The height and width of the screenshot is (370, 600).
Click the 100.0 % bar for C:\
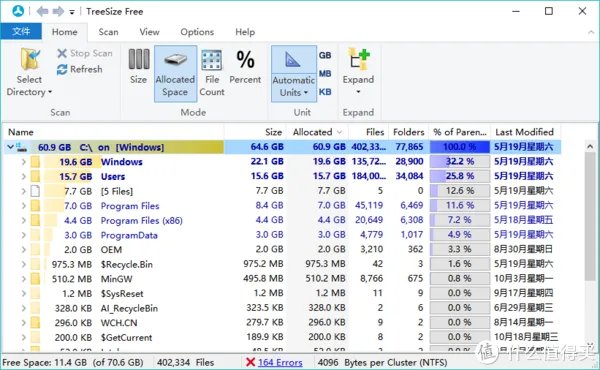click(460, 147)
